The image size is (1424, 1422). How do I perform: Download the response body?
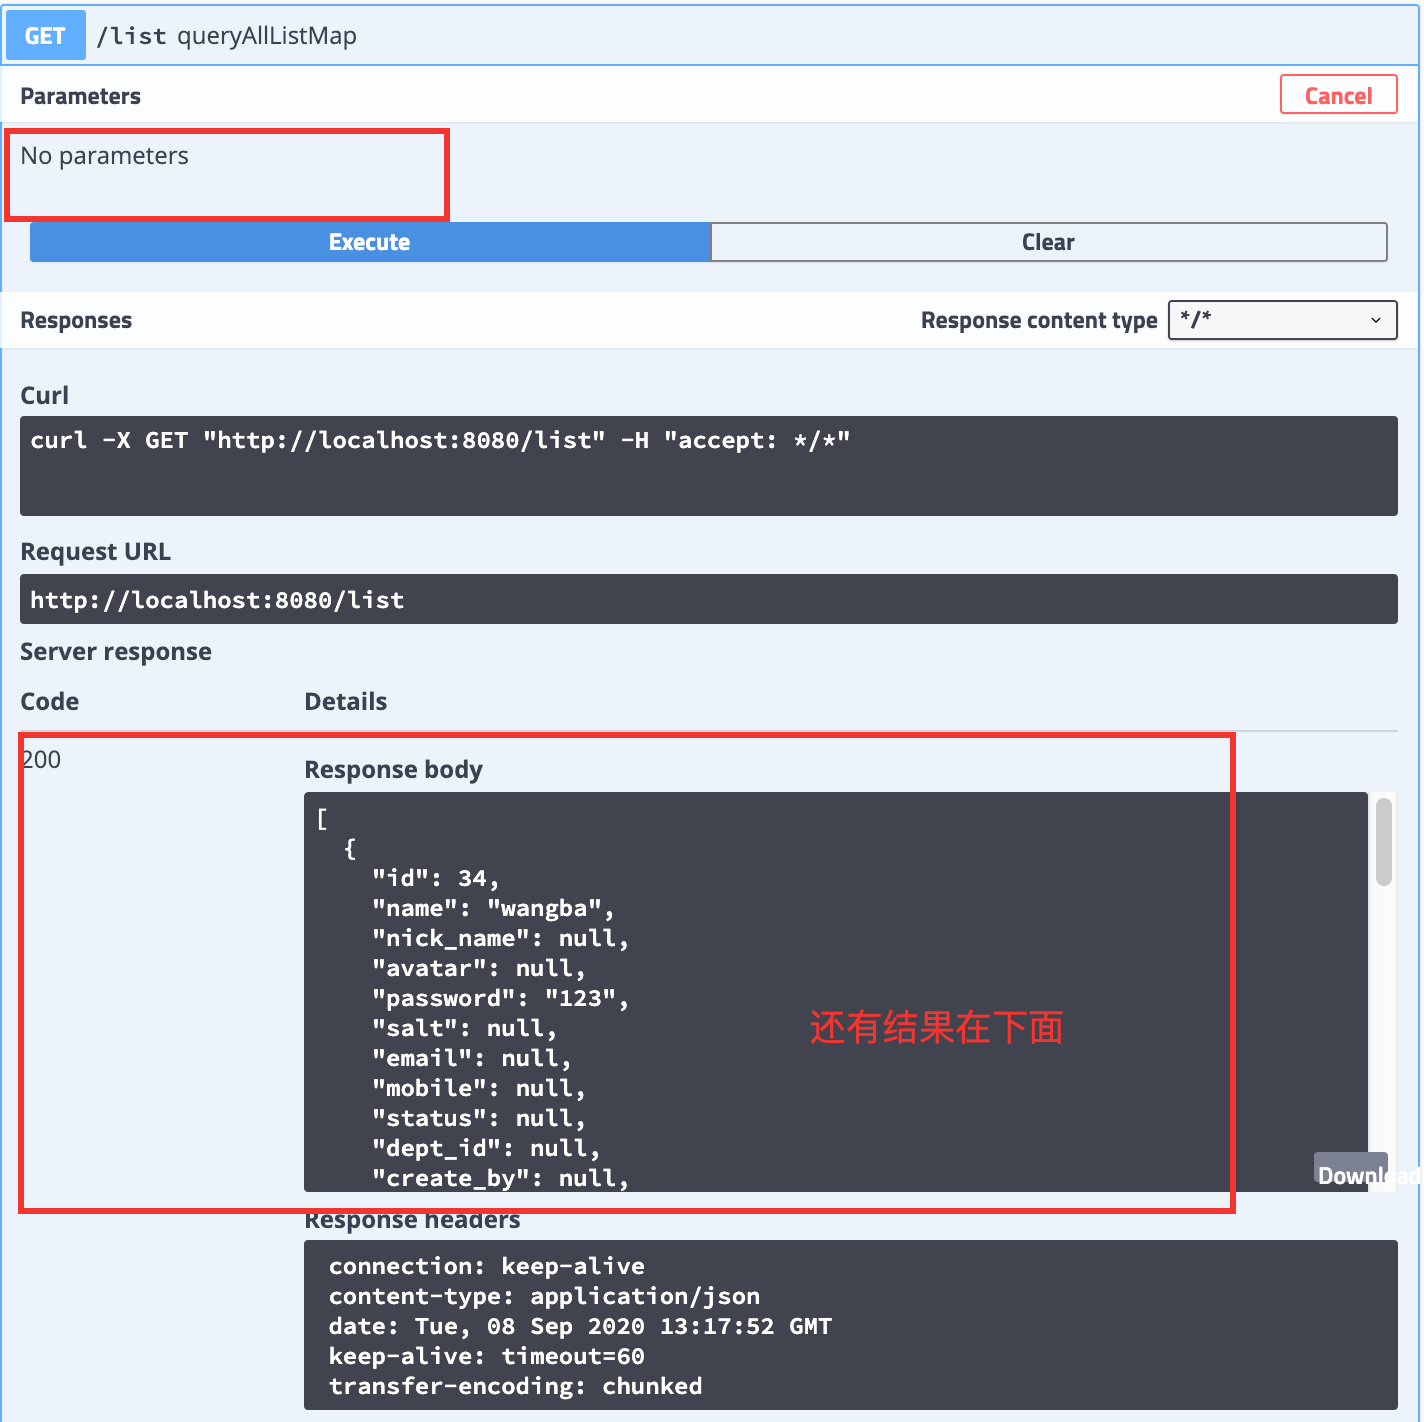point(1352,1174)
